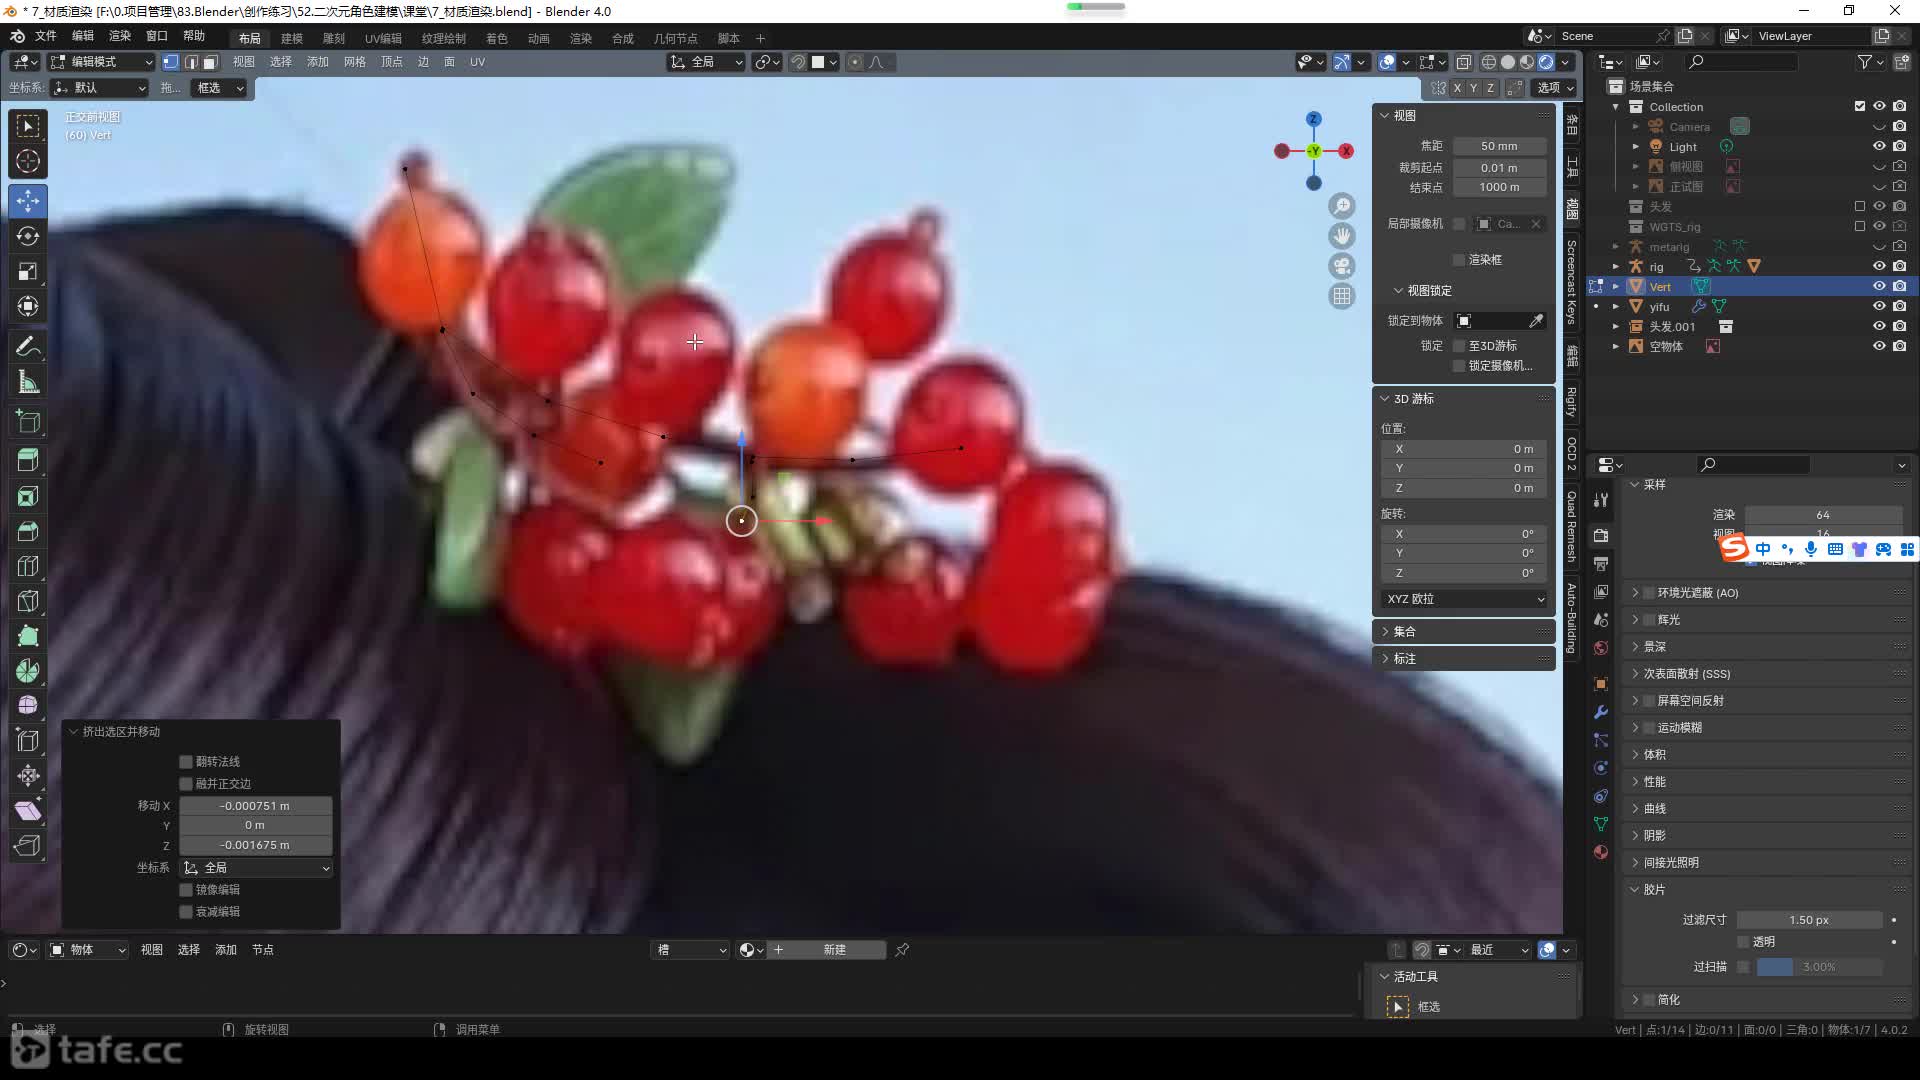
Task: Adjust the overscan percentage slider
Action: (1819, 967)
